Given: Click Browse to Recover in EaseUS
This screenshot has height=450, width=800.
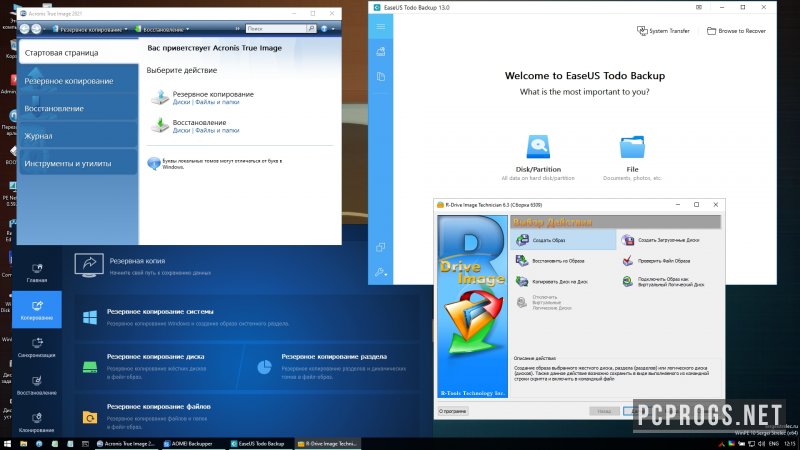Looking at the screenshot, I should [736, 31].
